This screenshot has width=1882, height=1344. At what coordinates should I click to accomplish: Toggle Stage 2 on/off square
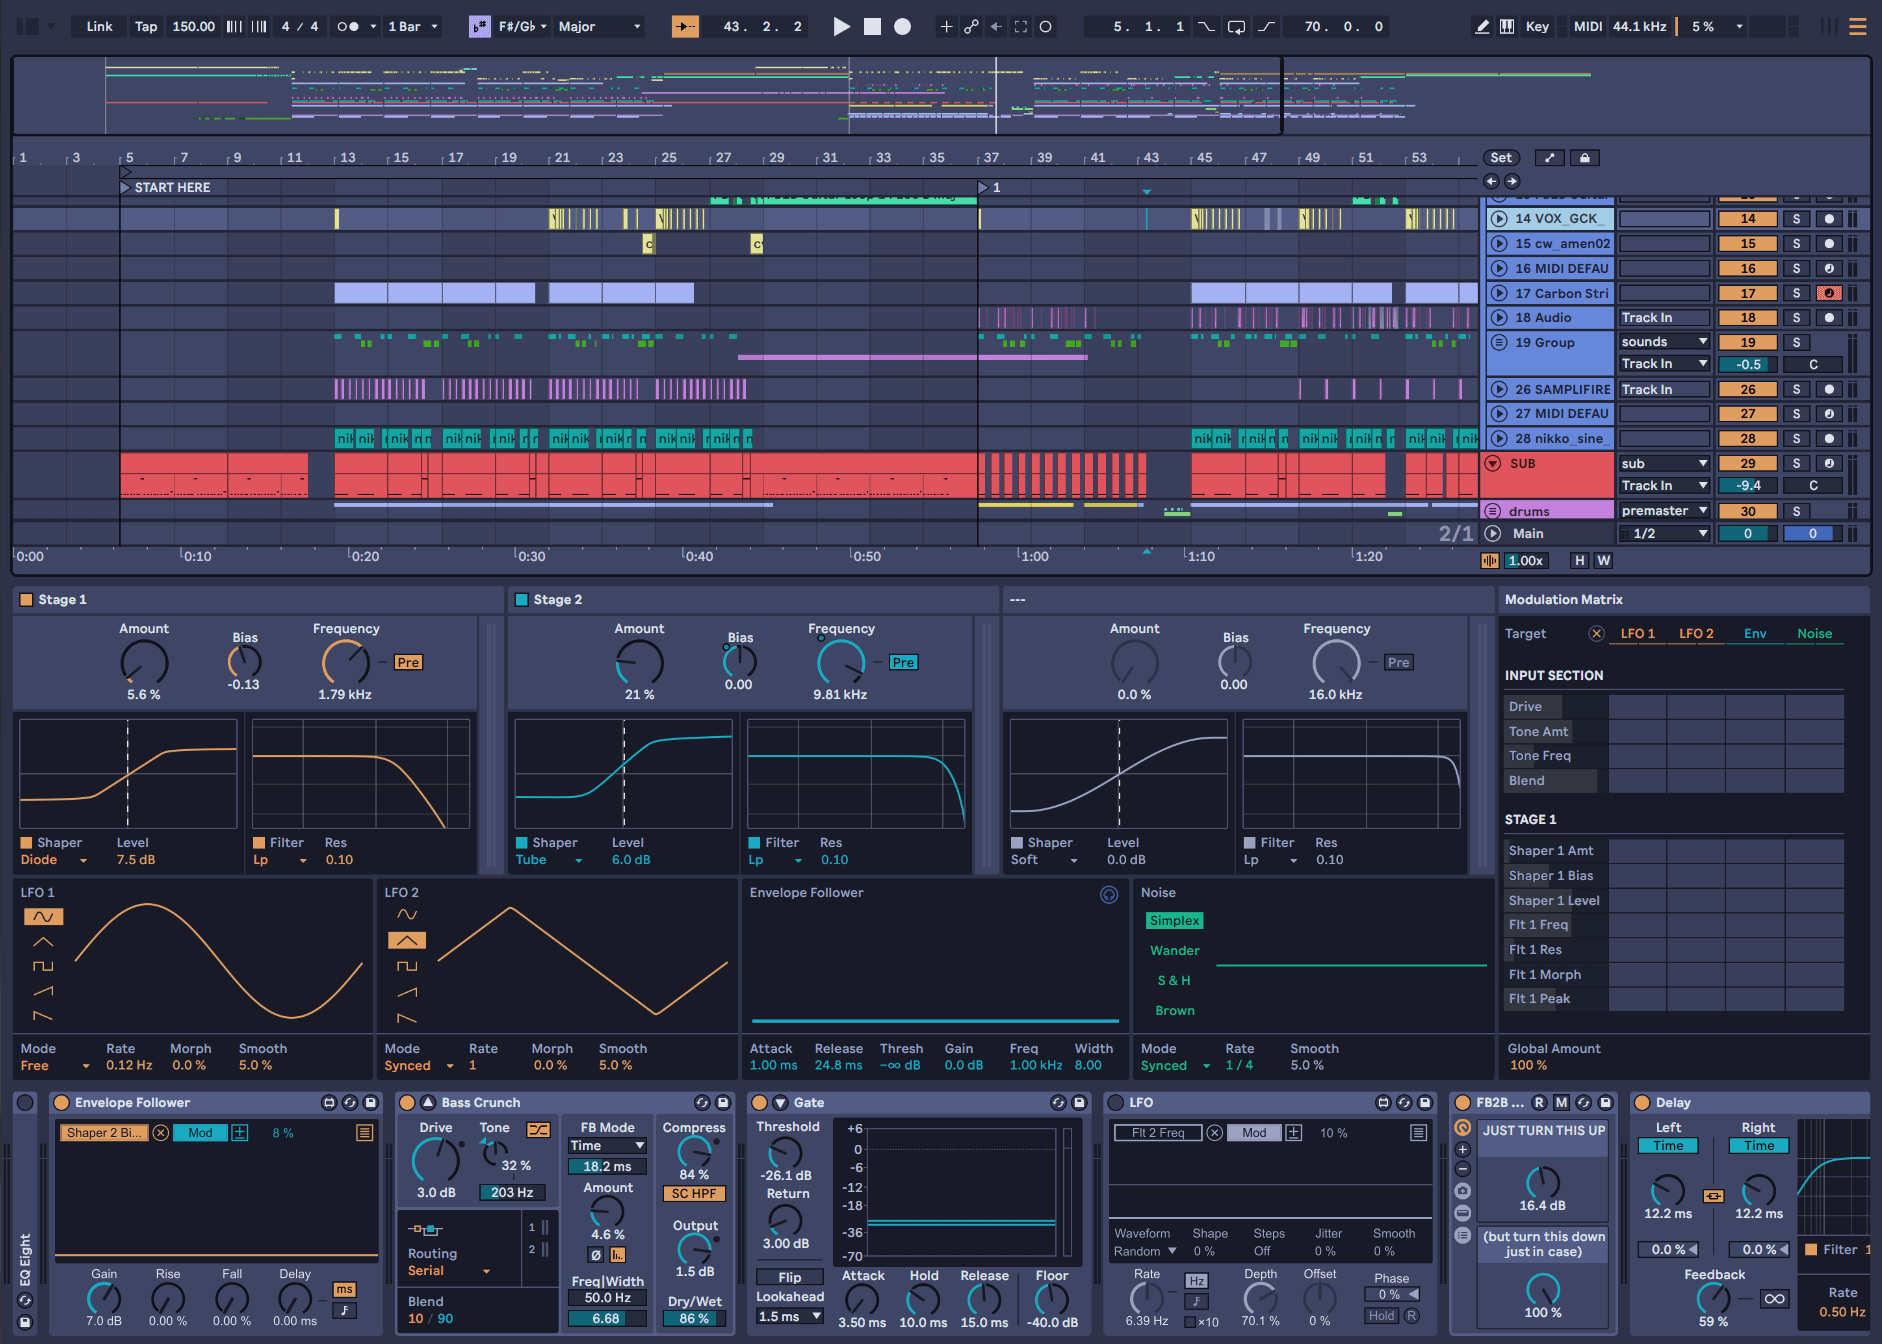click(x=521, y=600)
